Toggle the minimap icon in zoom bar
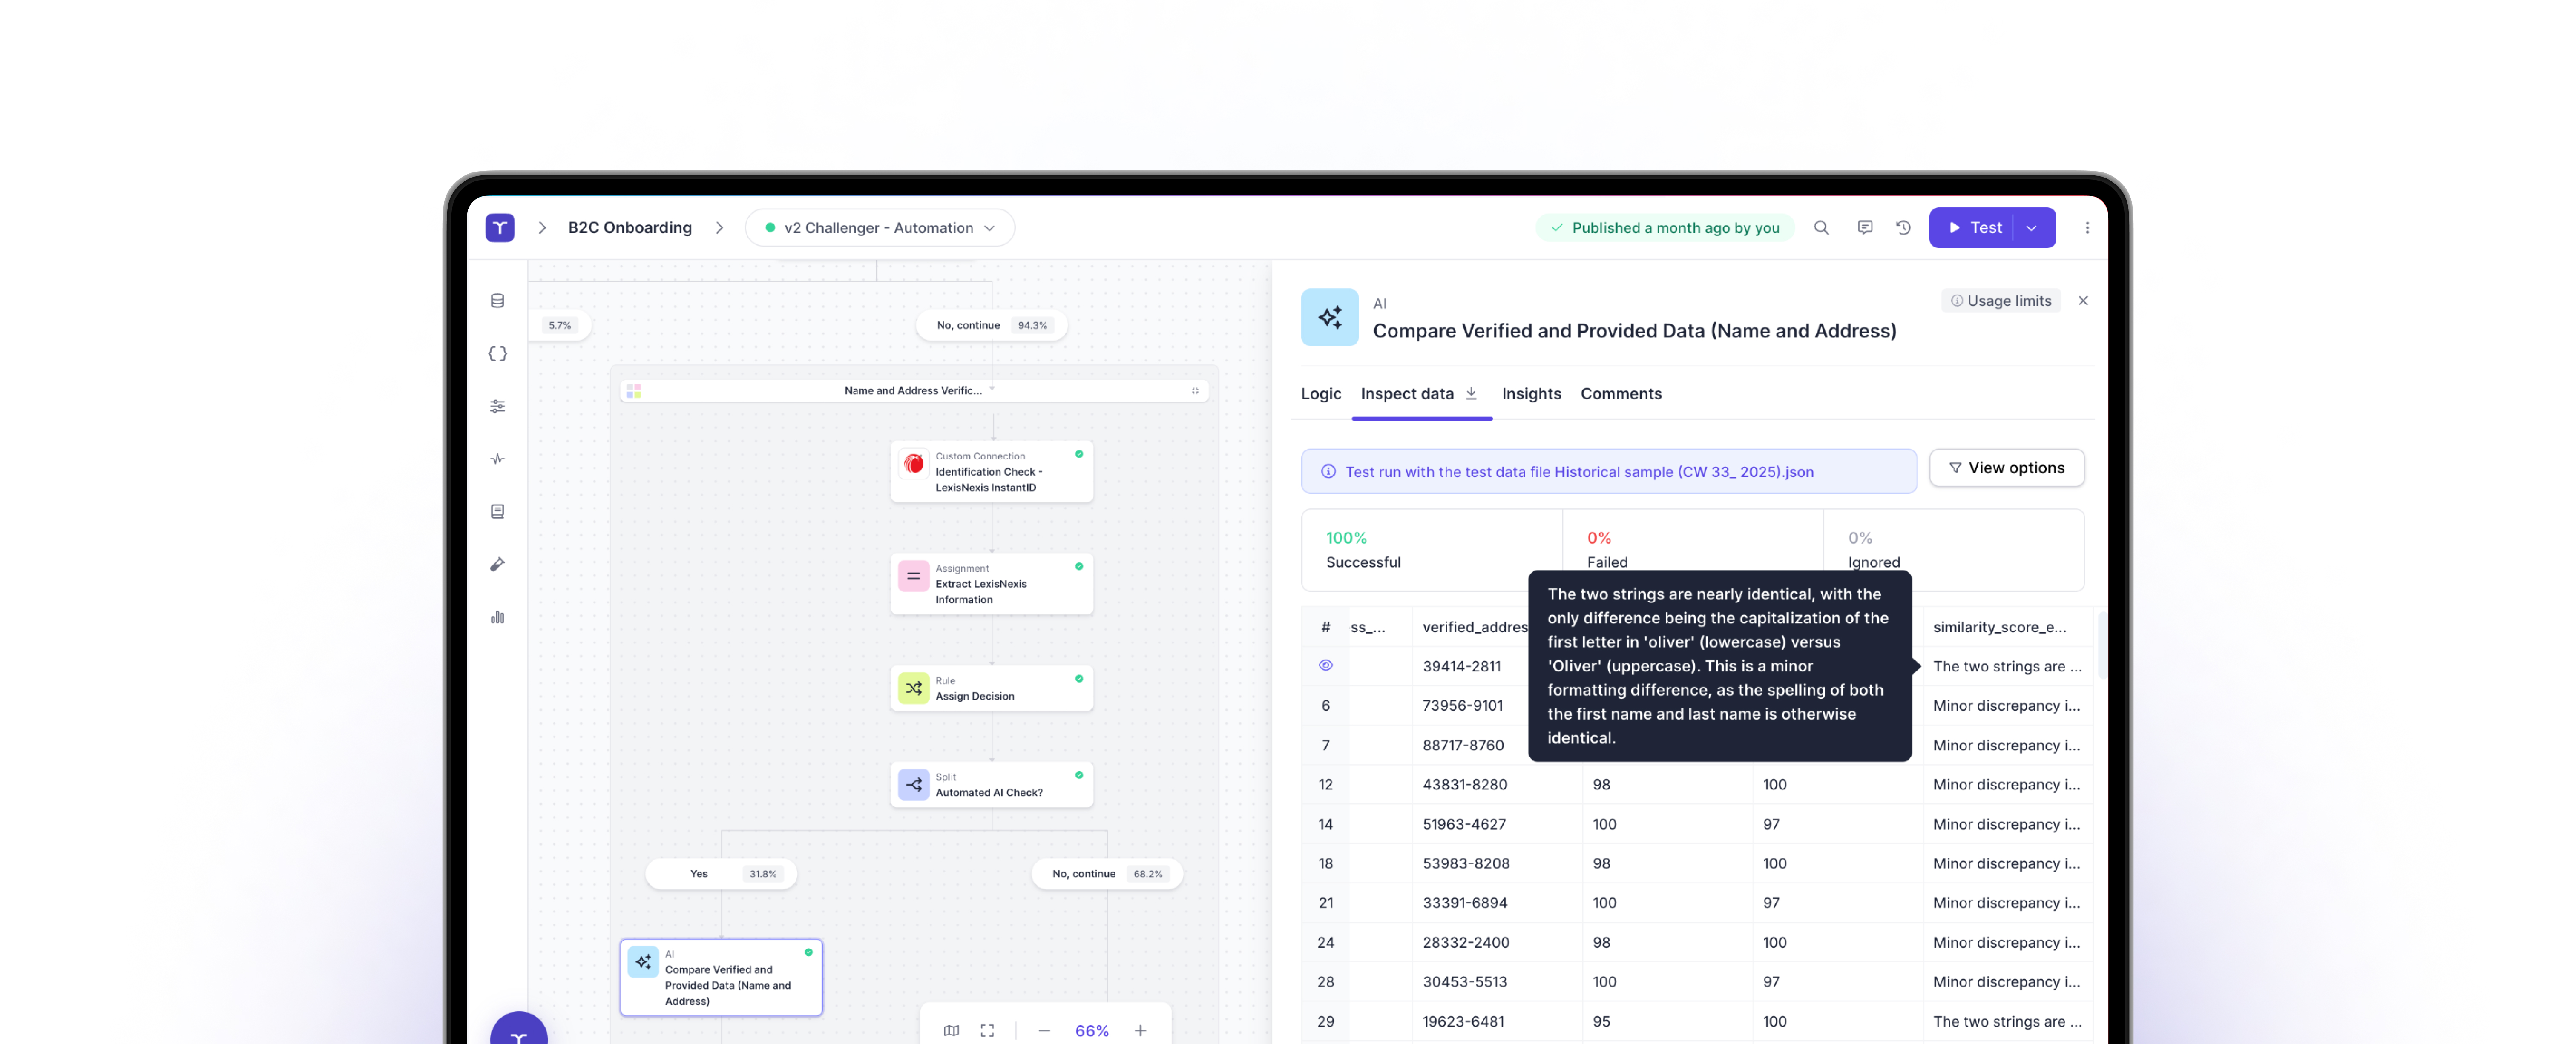The width and height of the screenshot is (2576, 1044). coord(951,1030)
